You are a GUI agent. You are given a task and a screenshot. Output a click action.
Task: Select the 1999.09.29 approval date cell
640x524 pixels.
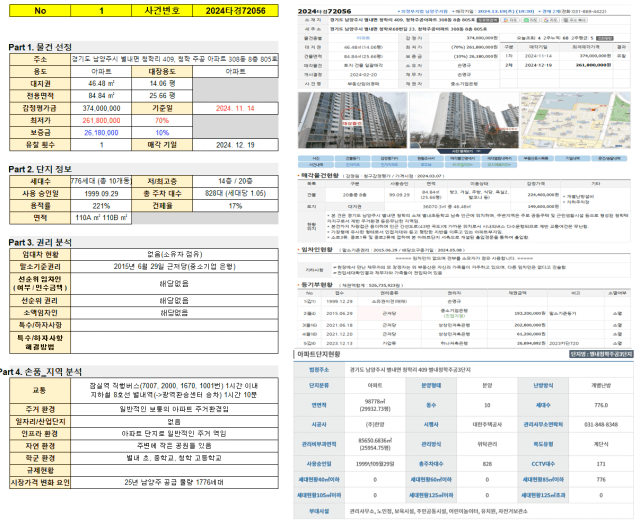tap(101, 193)
